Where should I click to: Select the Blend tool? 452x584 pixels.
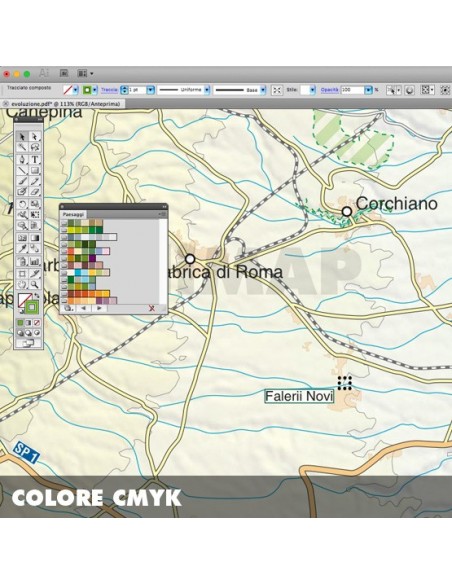(35, 249)
